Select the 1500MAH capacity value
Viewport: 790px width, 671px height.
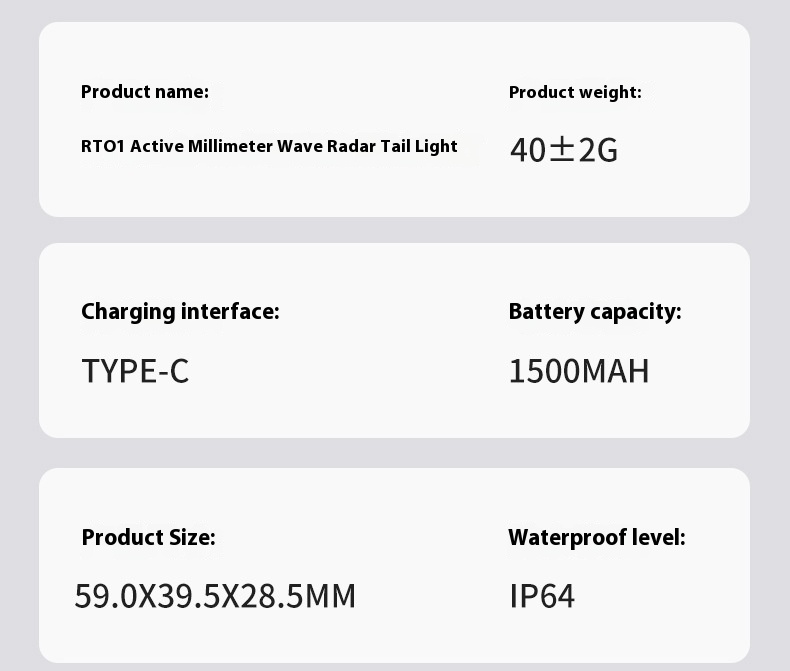tap(579, 371)
